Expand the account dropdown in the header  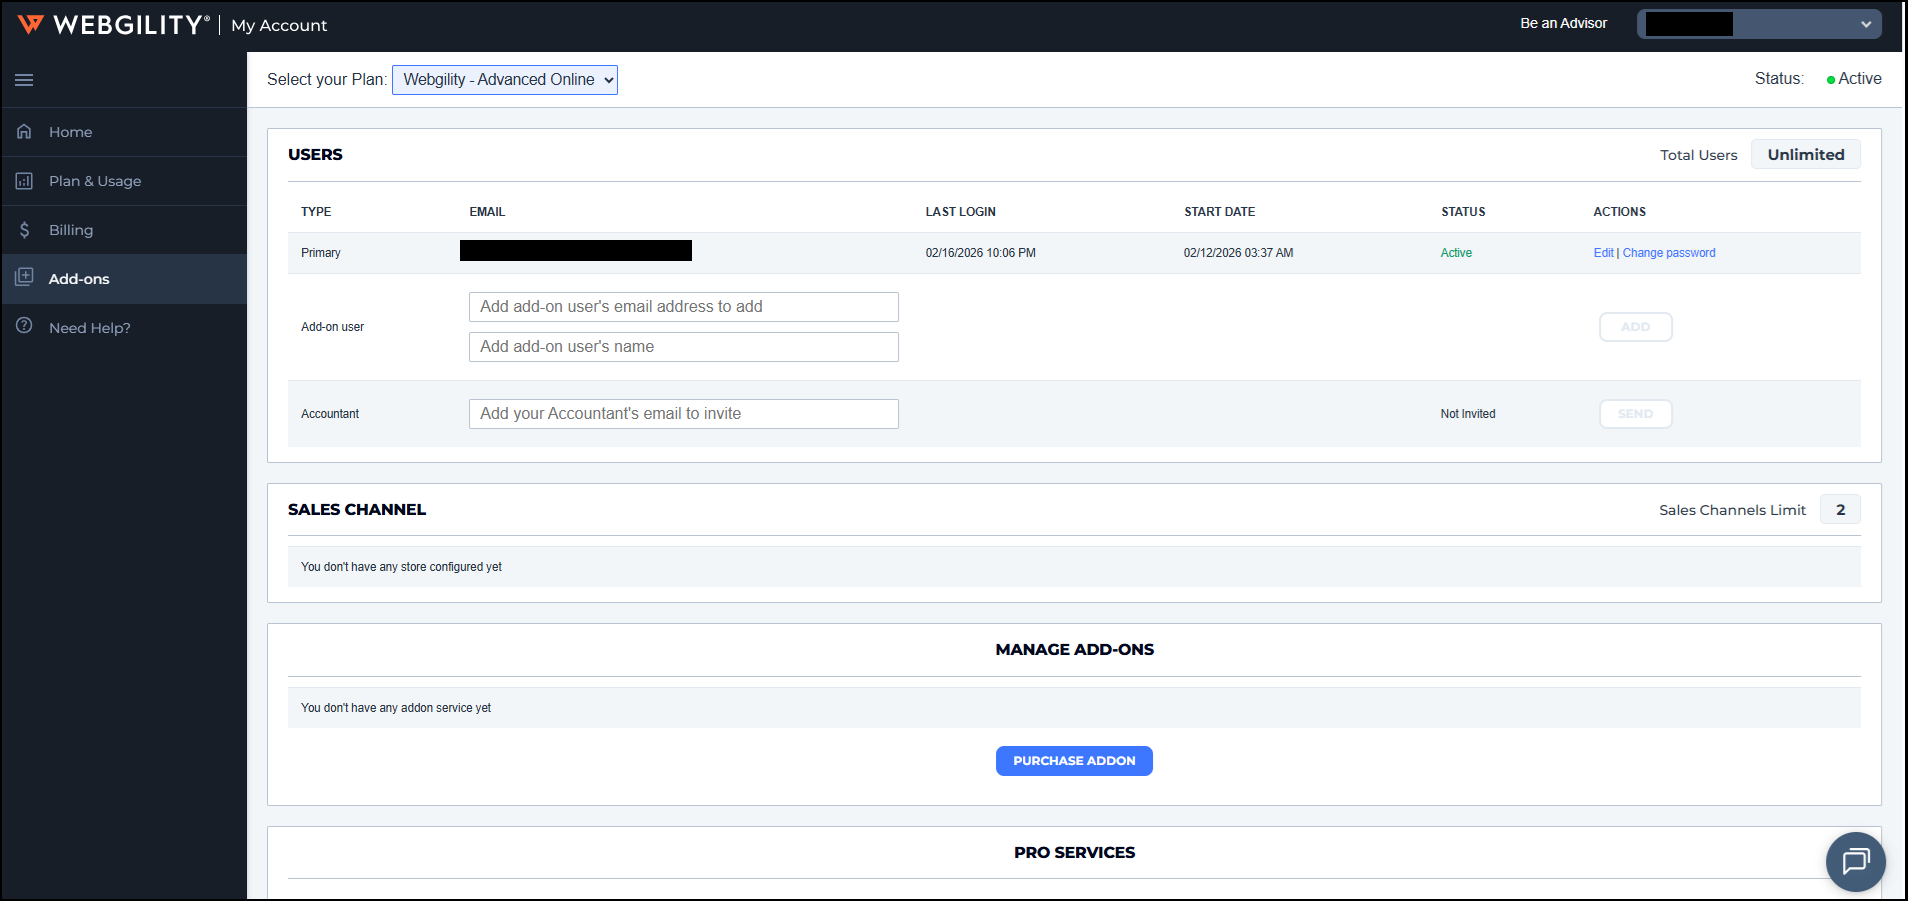point(1759,24)
